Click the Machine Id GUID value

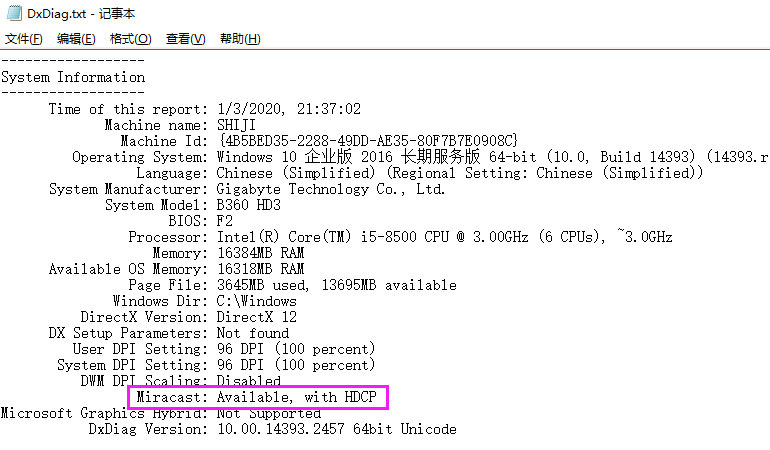pos(368,141)
